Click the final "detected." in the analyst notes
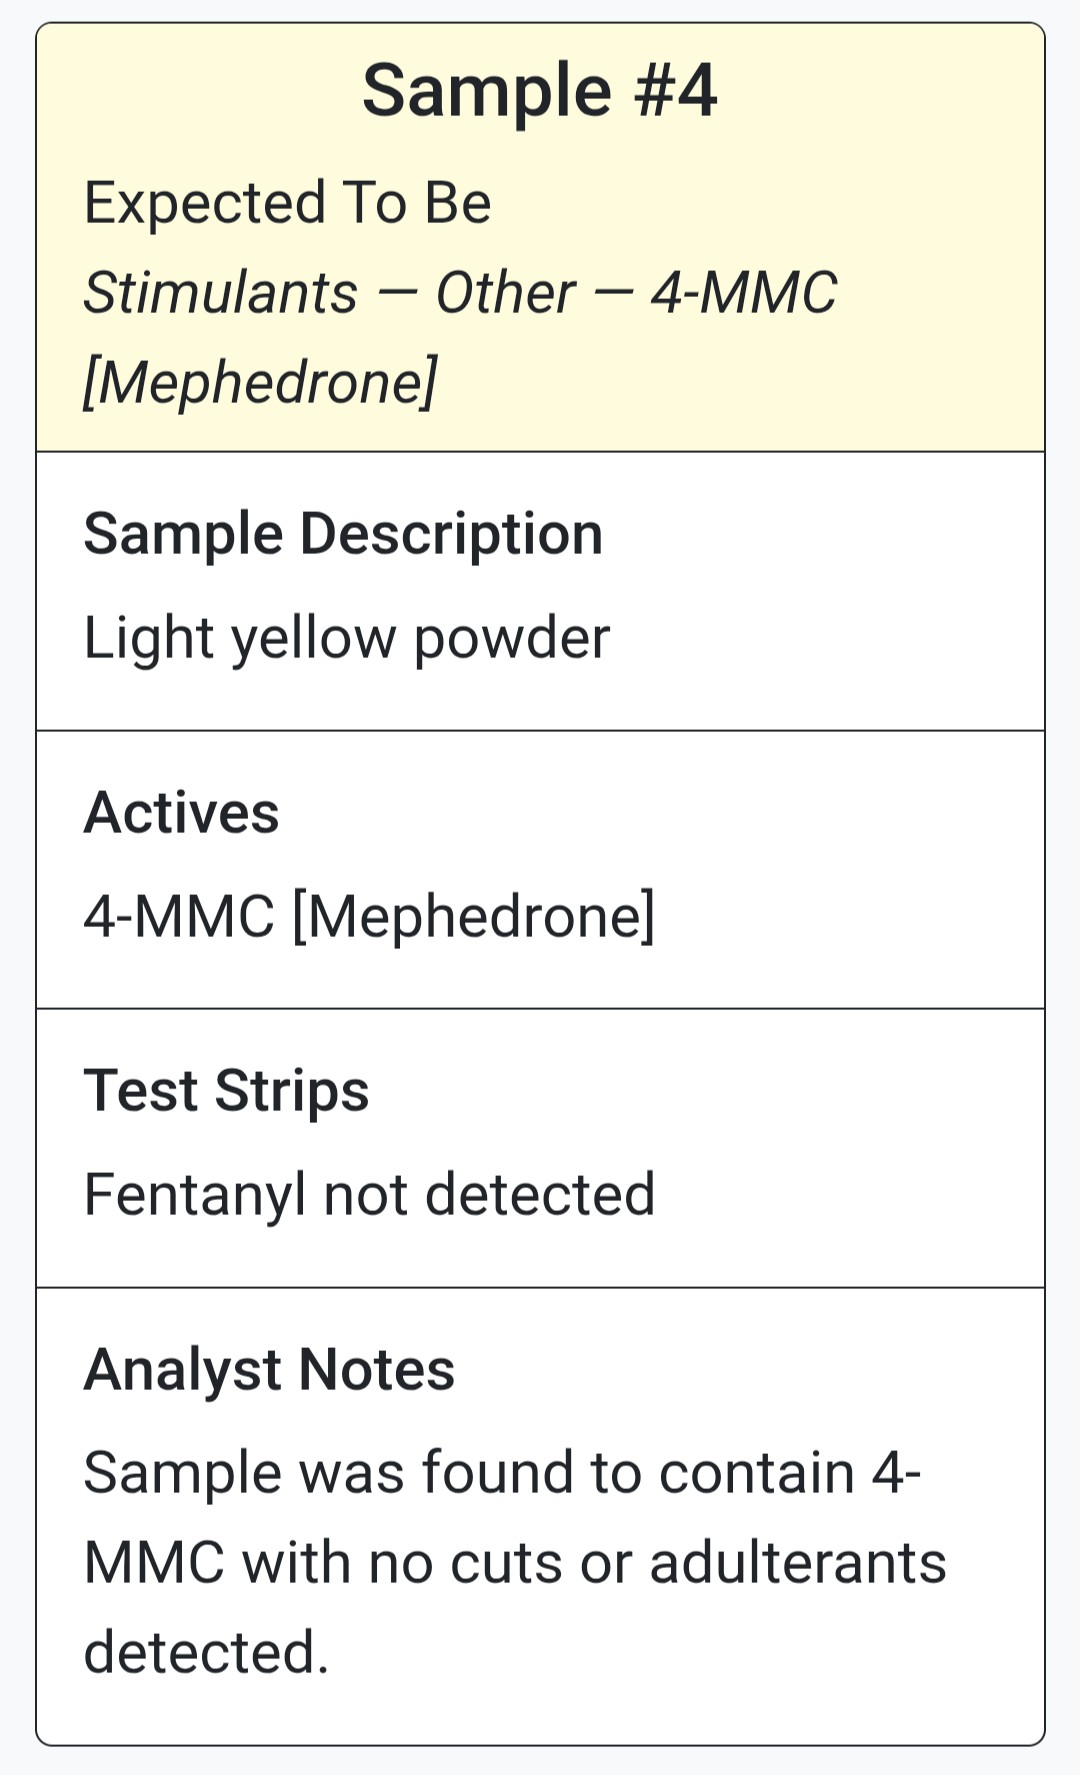Viewport: 1080px width, 1775px height. coord(206,1652)
